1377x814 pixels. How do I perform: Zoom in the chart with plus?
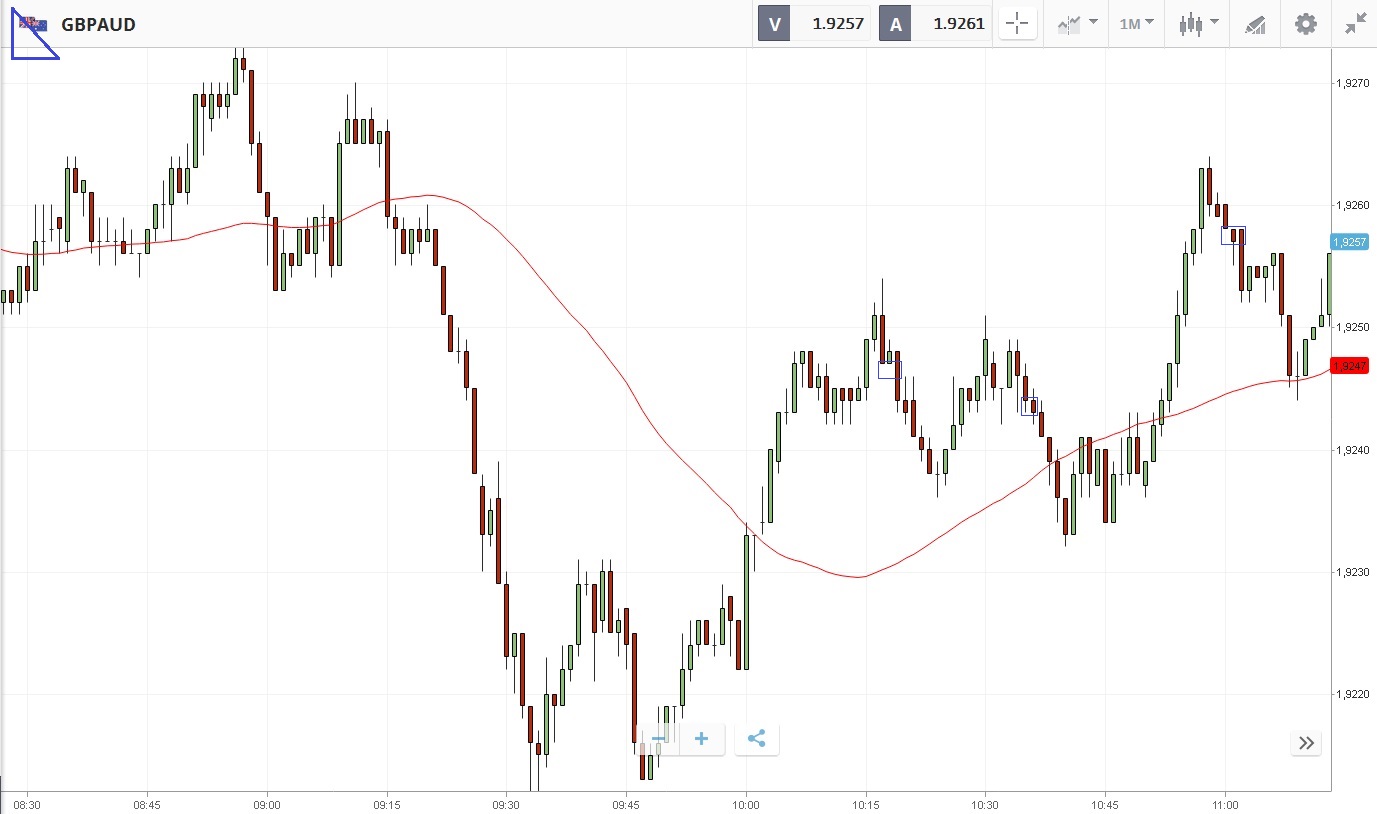coord(702,739)
